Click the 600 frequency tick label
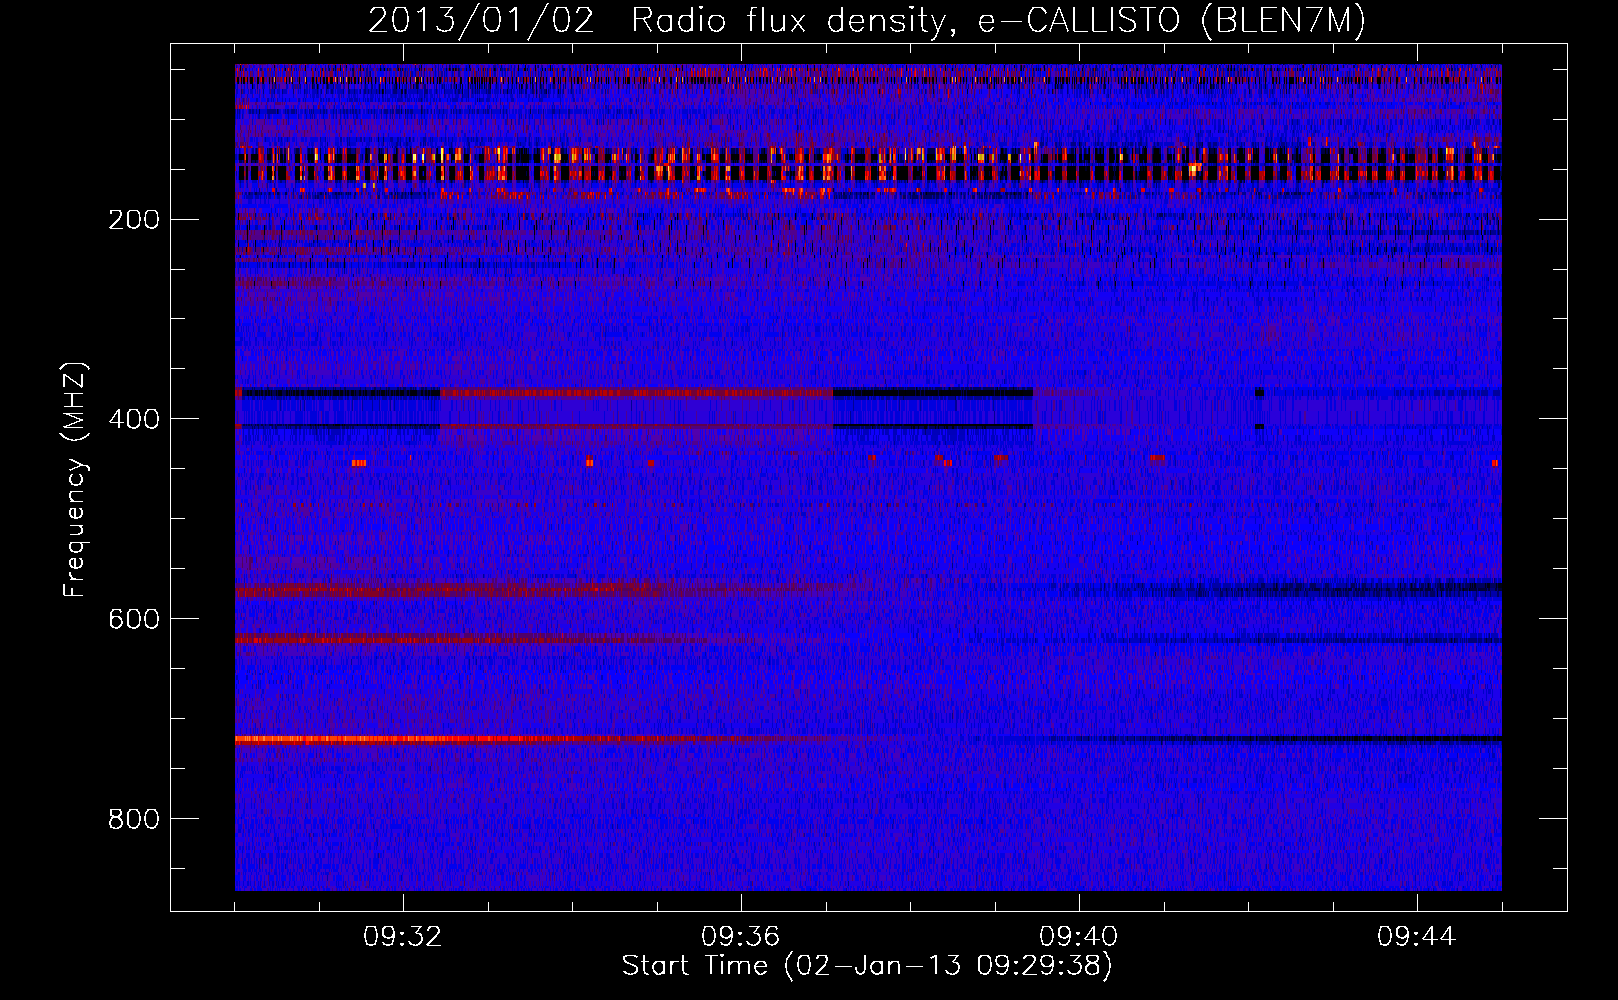Image resolution: width=1618 pixels, height=1000 pixels. pyautogui.click(x=134, y=619)
